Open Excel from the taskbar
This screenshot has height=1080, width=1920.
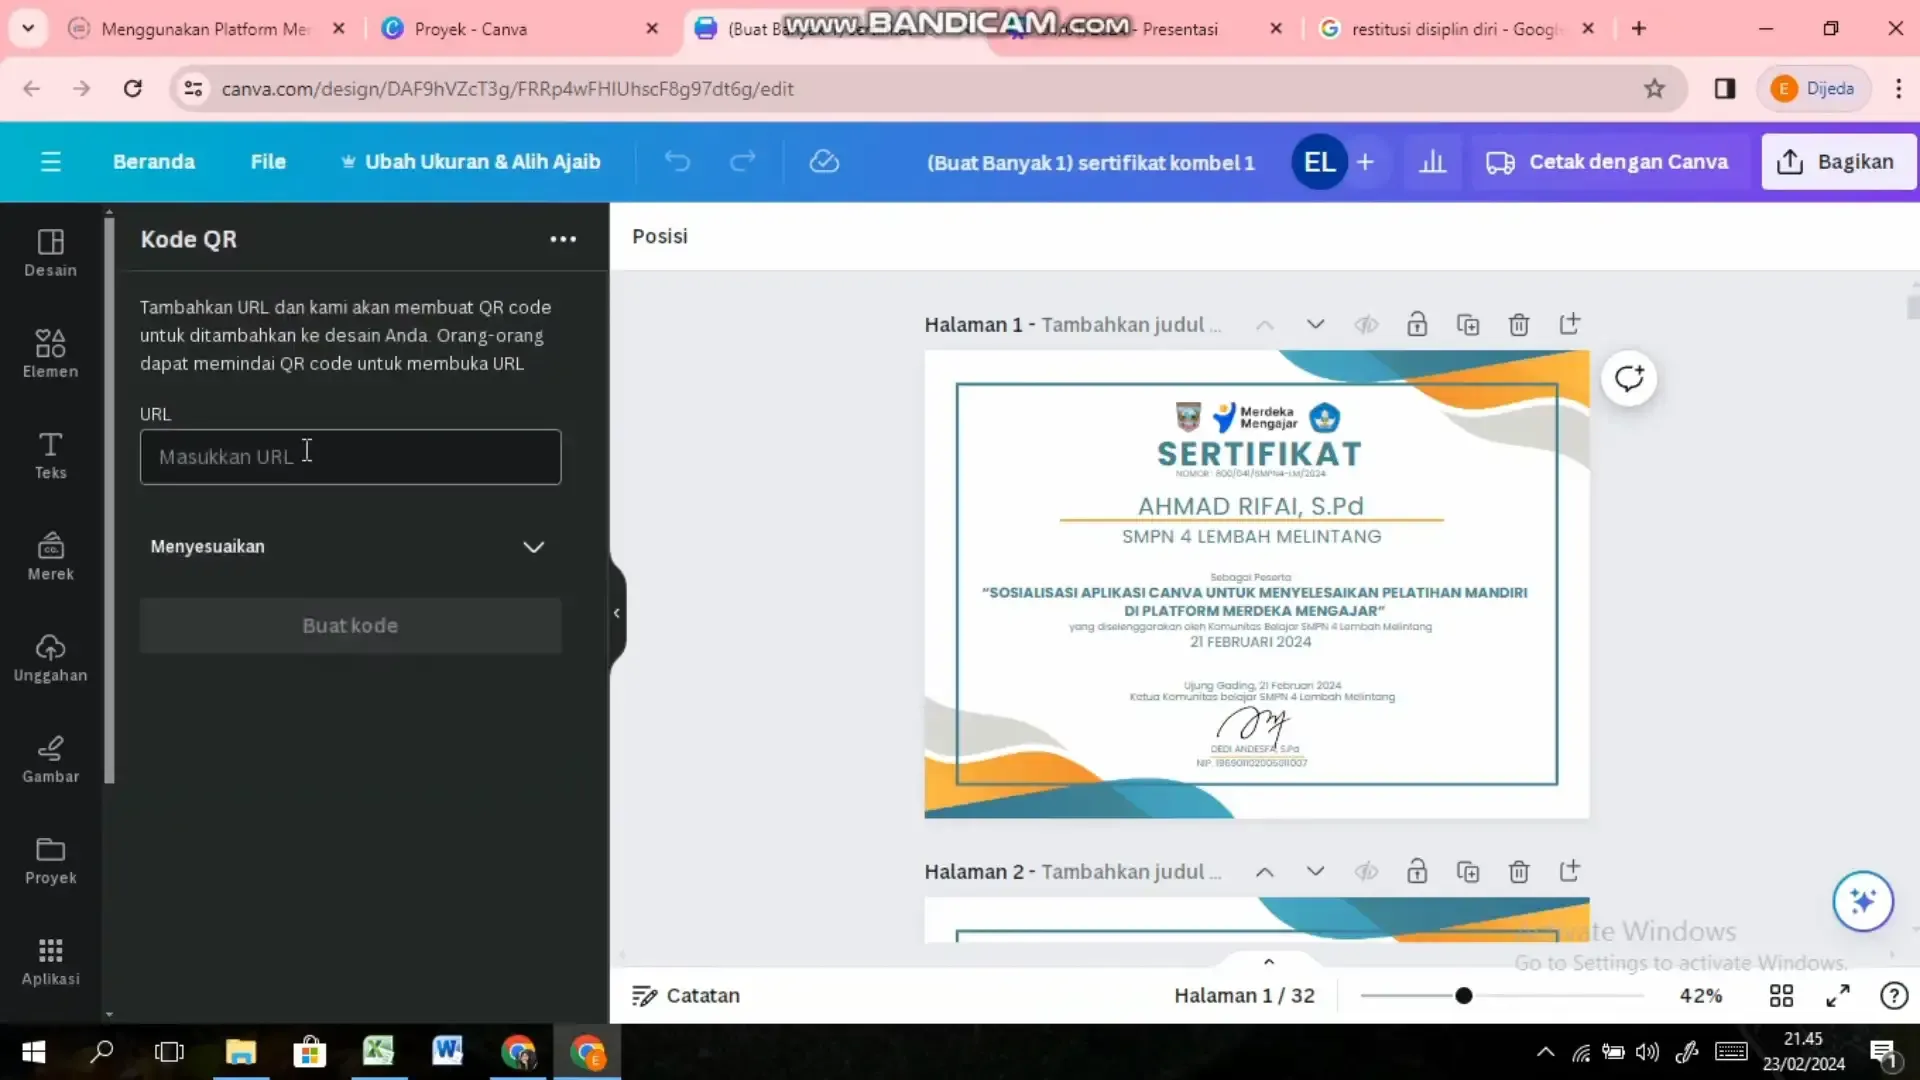(x=378, y=1052)
